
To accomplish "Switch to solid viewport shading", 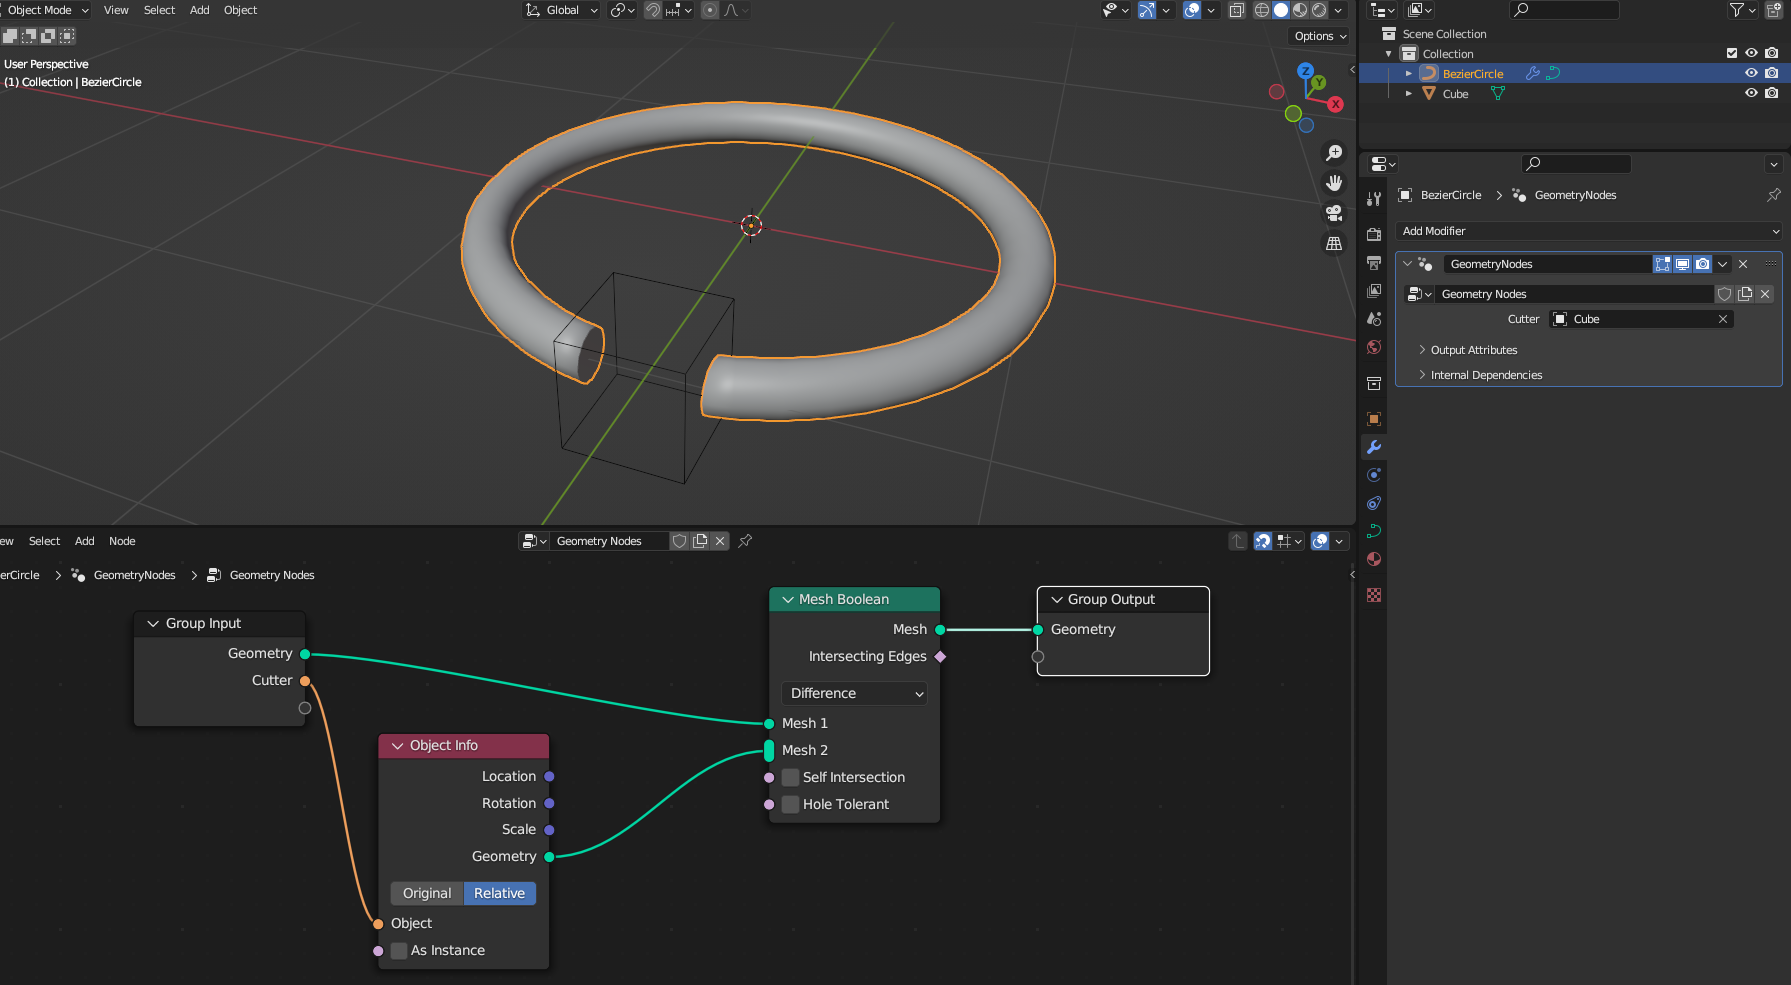I will click(1281, 10).
